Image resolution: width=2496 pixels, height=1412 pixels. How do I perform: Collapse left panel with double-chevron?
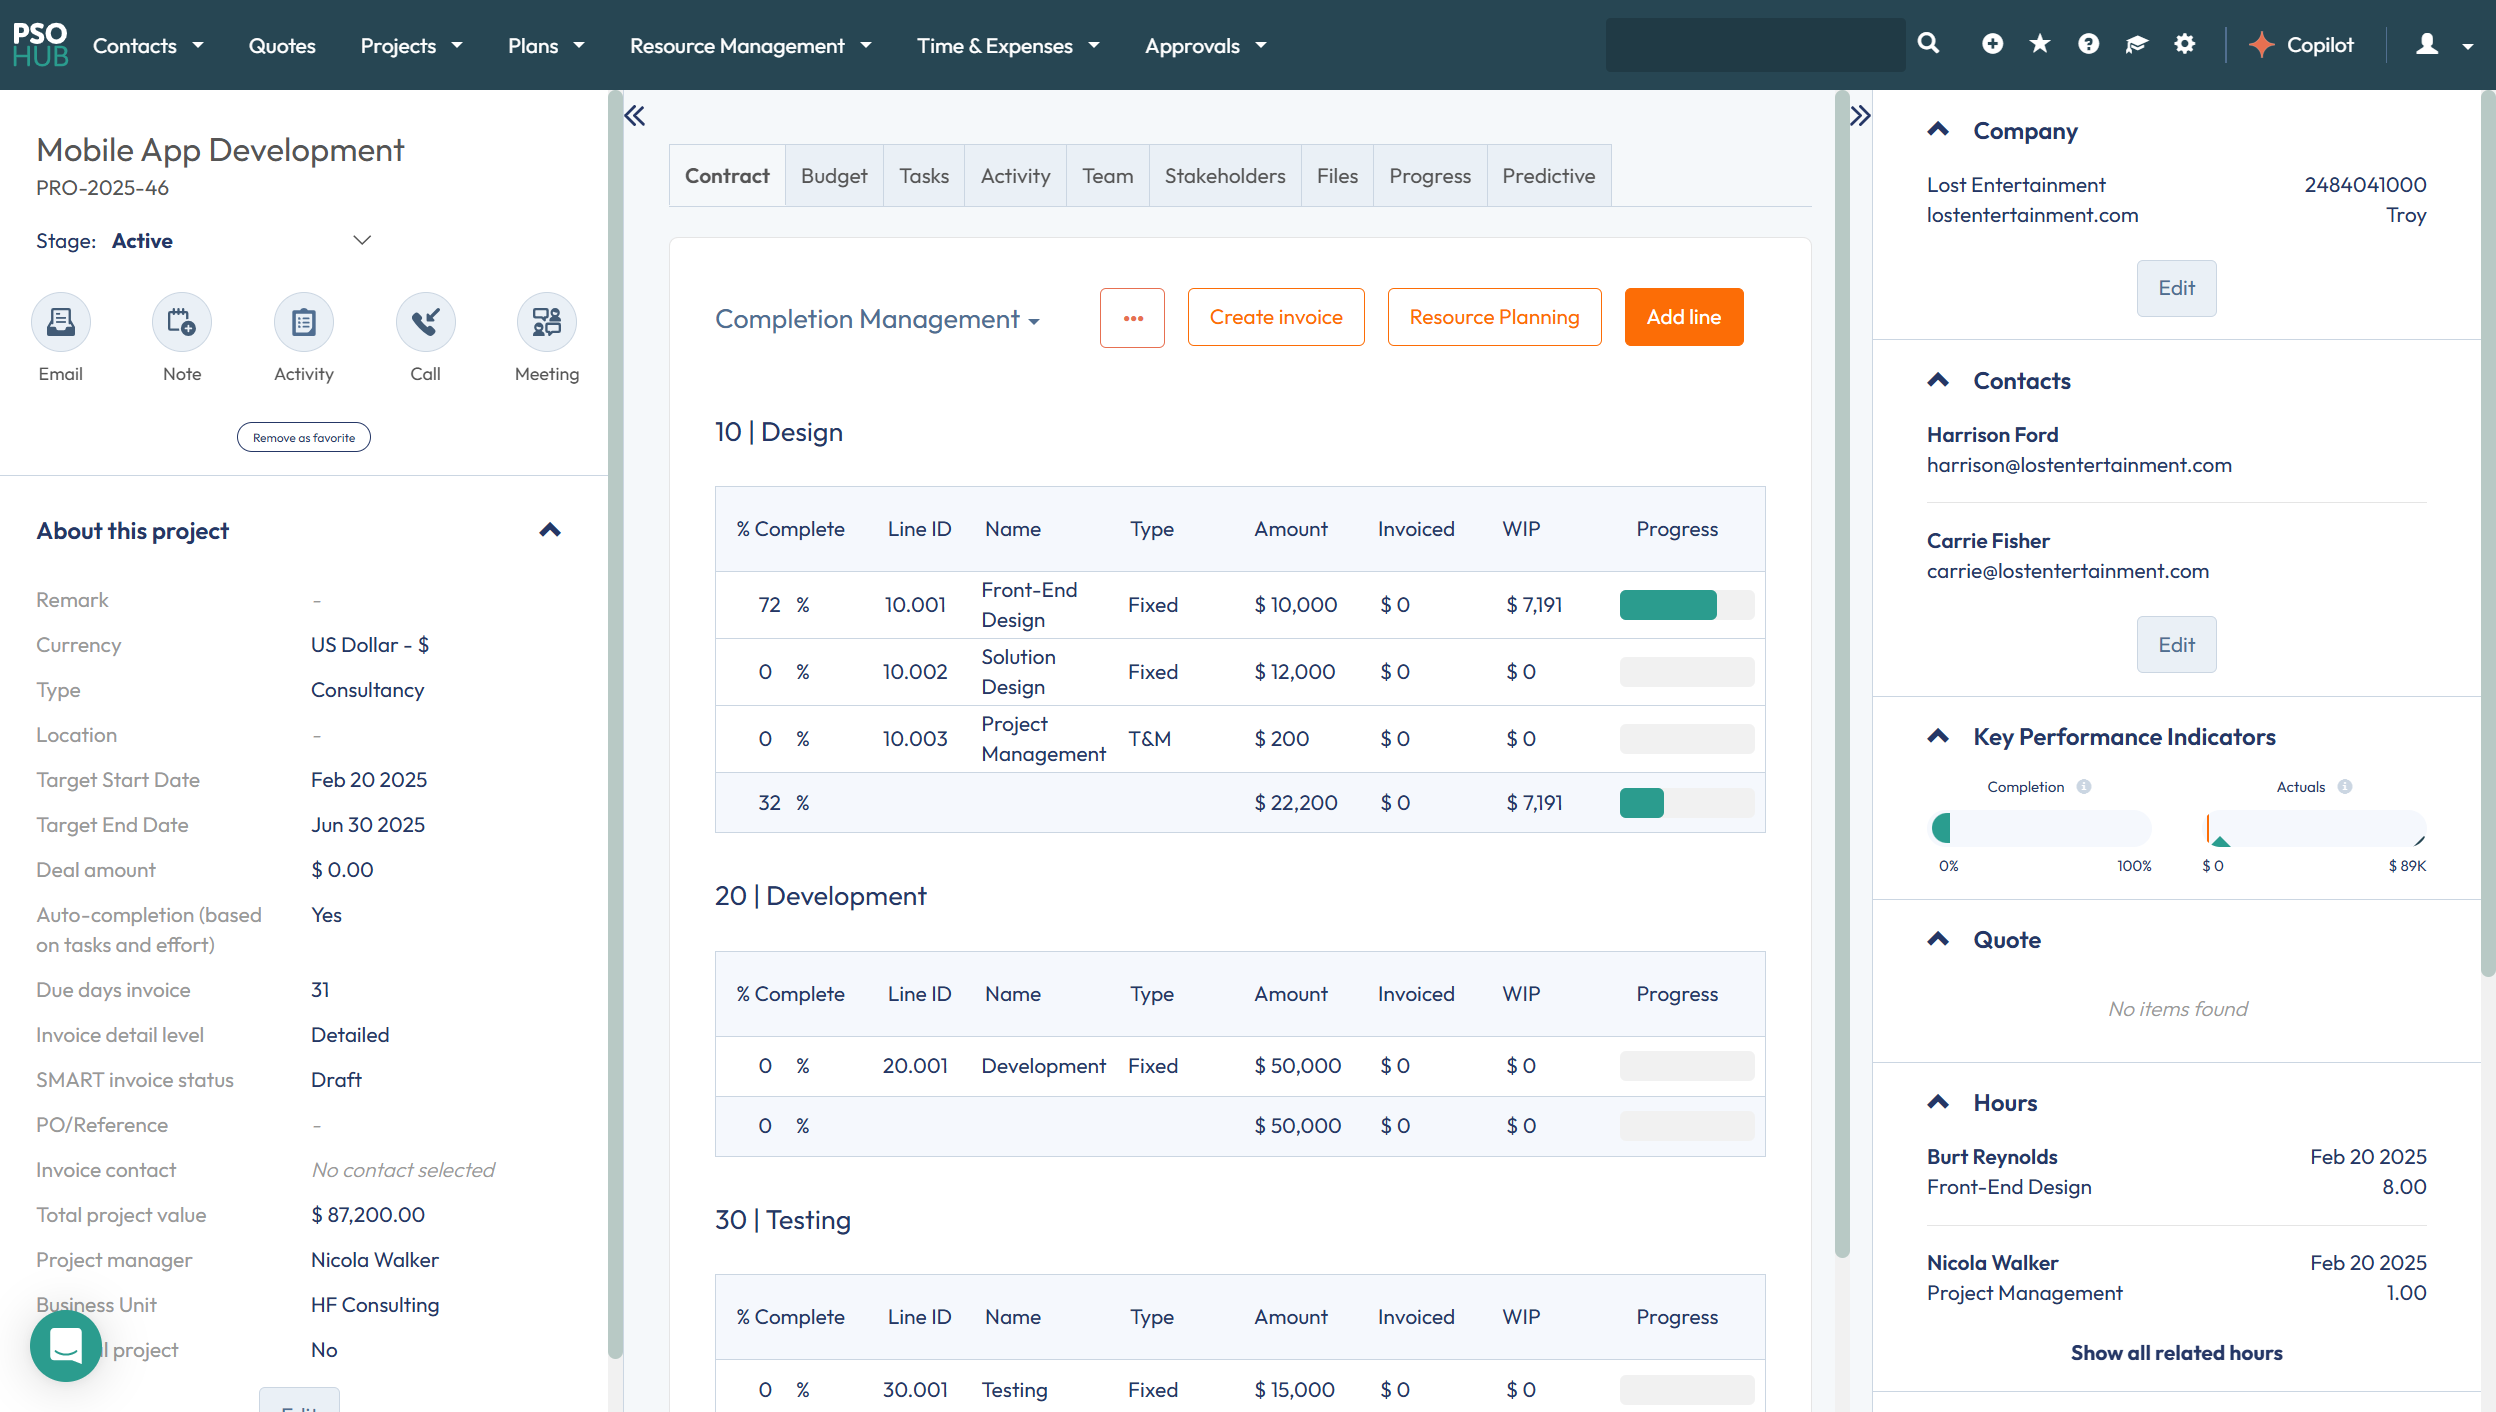pos(635,116)
